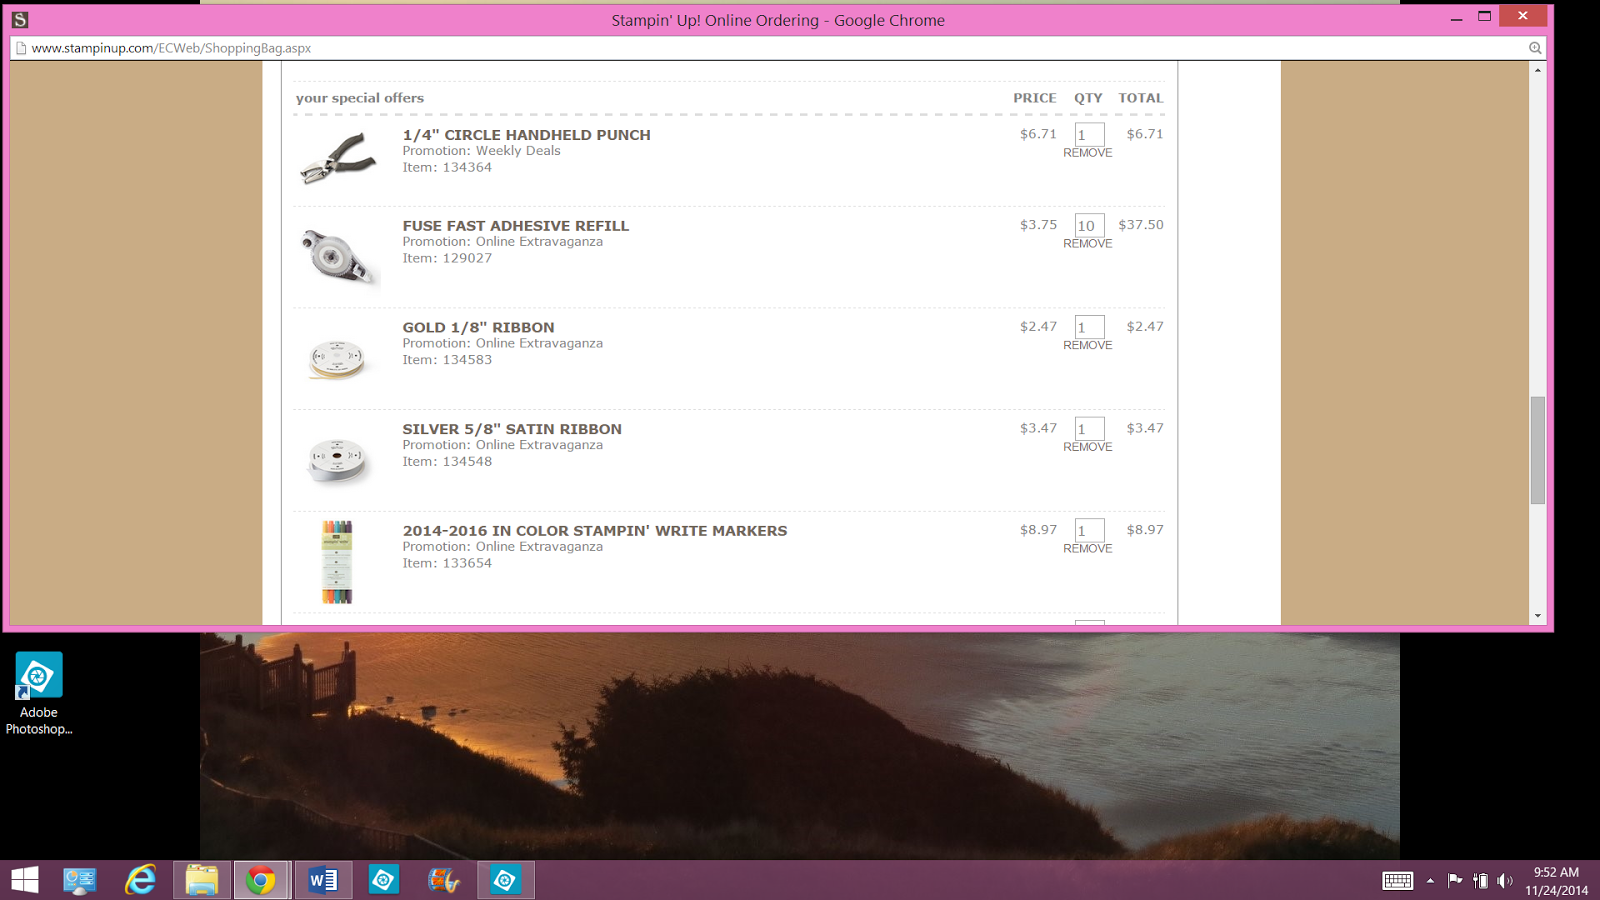Switch to Google Chrome on the taskbar
The width and height of the screenshot is (1600, 900).
[262, 880]
